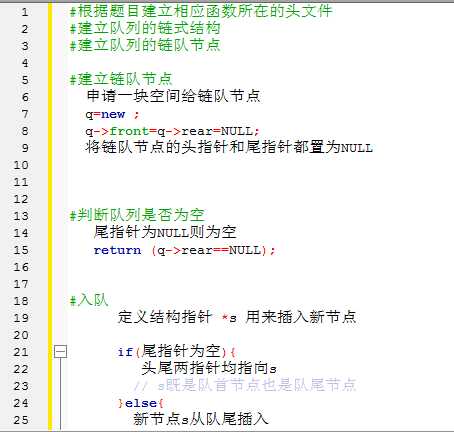This screenshot has width=454, height=432.
Task: Click text '头尾两指针均指向s'
Action: pyautogui.click(x=209, y=368)
